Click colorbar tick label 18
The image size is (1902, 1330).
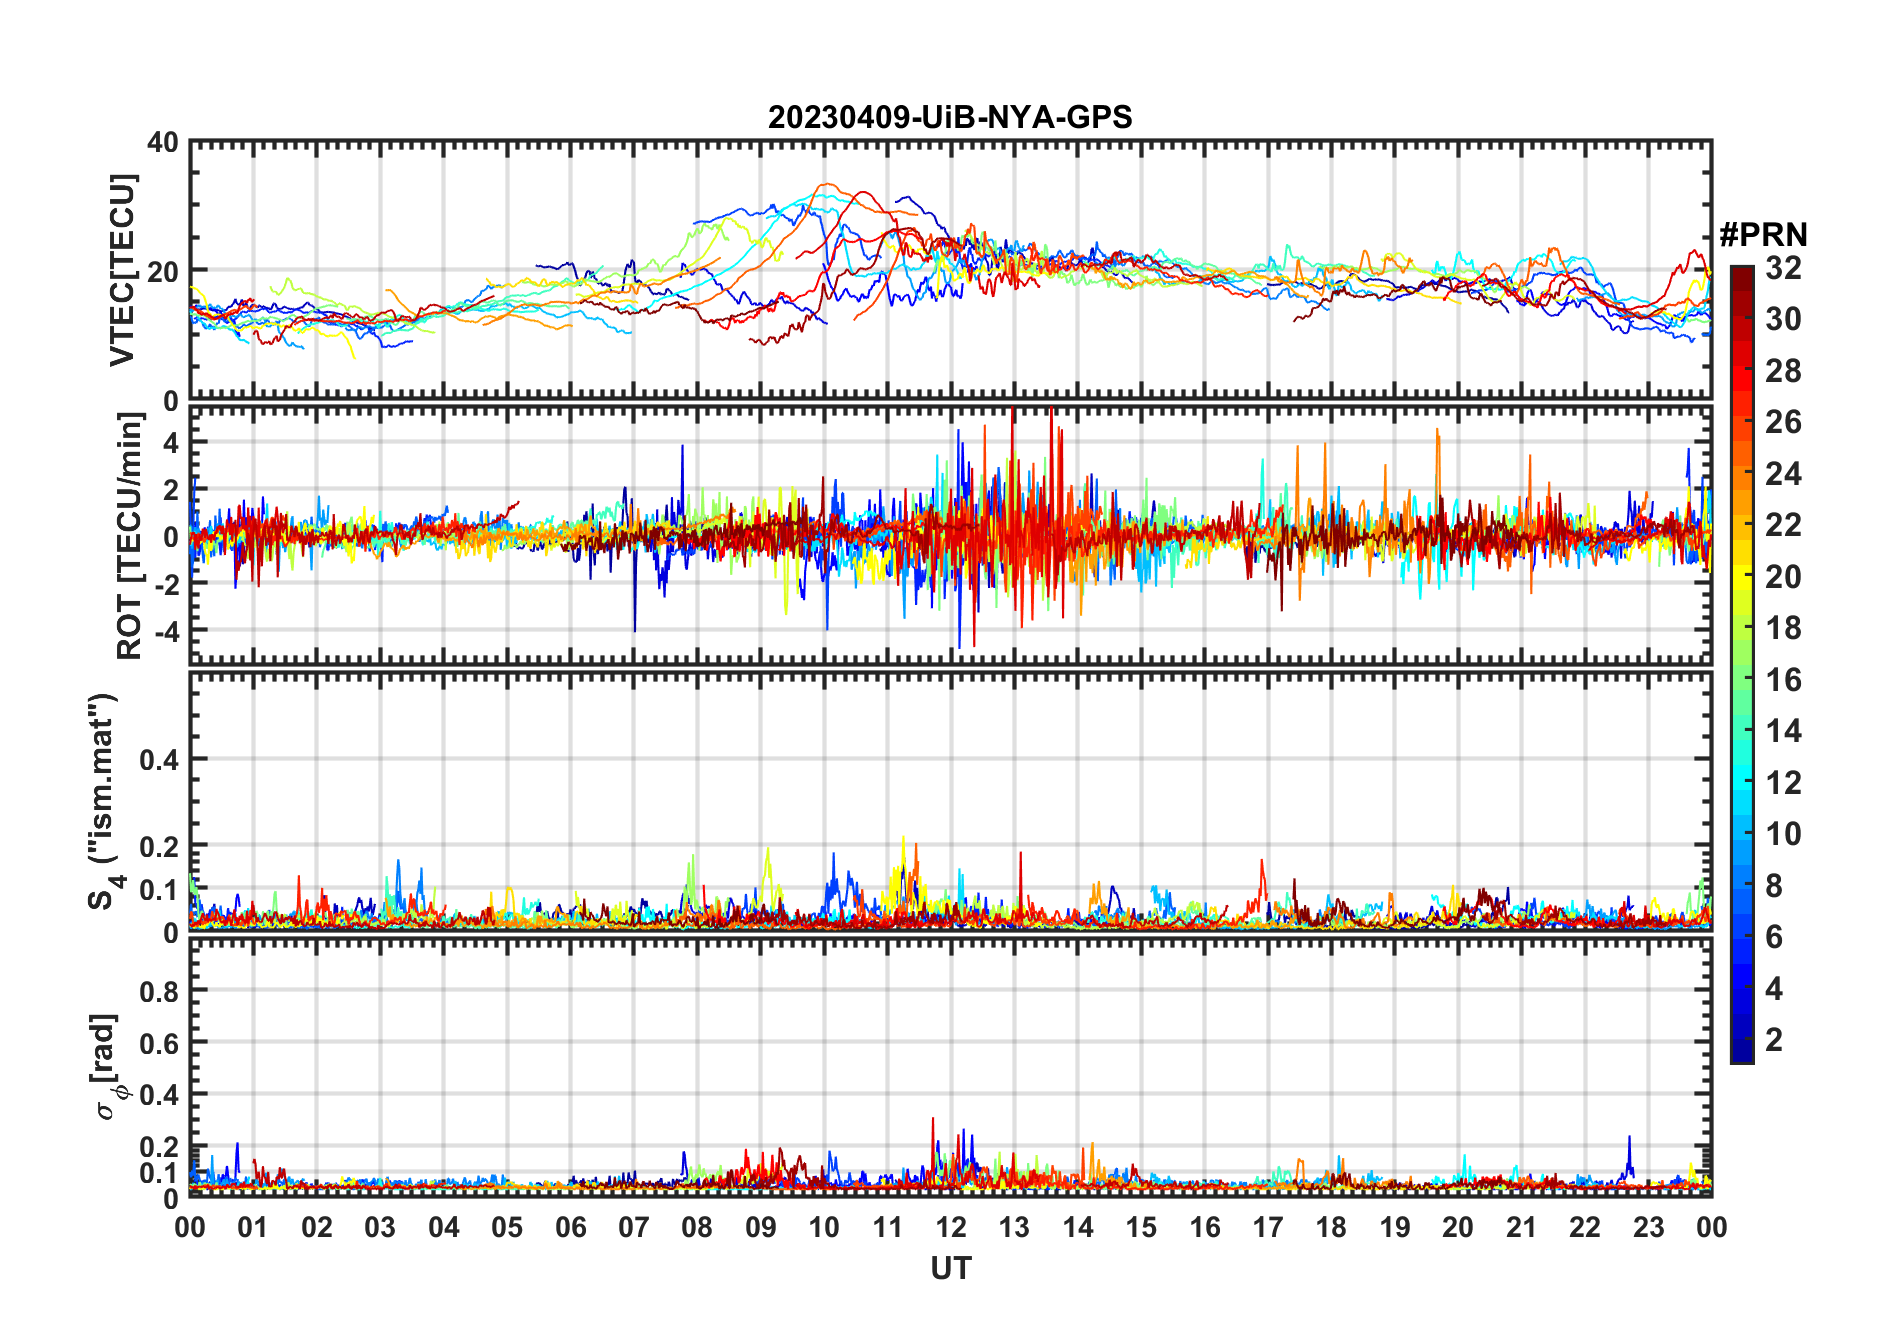pyautogui.click(x=1783, y=627)
